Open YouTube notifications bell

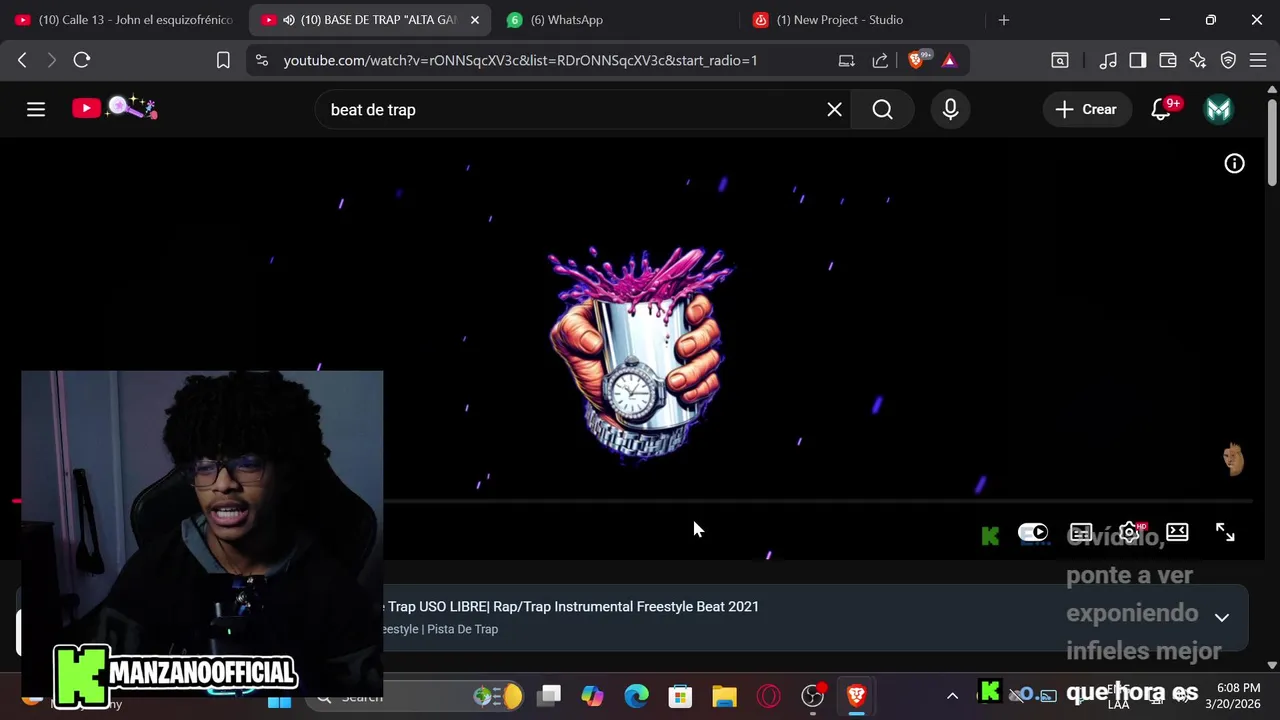1161,109
